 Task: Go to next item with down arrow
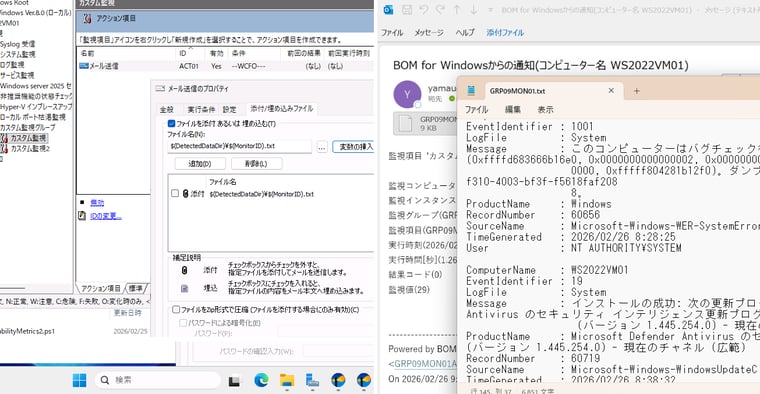click(474, 10)
